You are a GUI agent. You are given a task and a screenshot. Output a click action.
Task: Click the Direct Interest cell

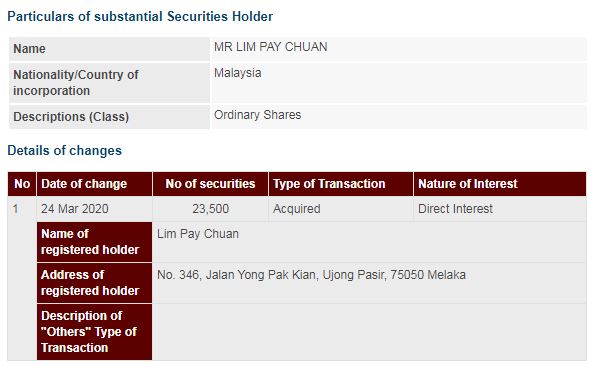tap(455, 209)
